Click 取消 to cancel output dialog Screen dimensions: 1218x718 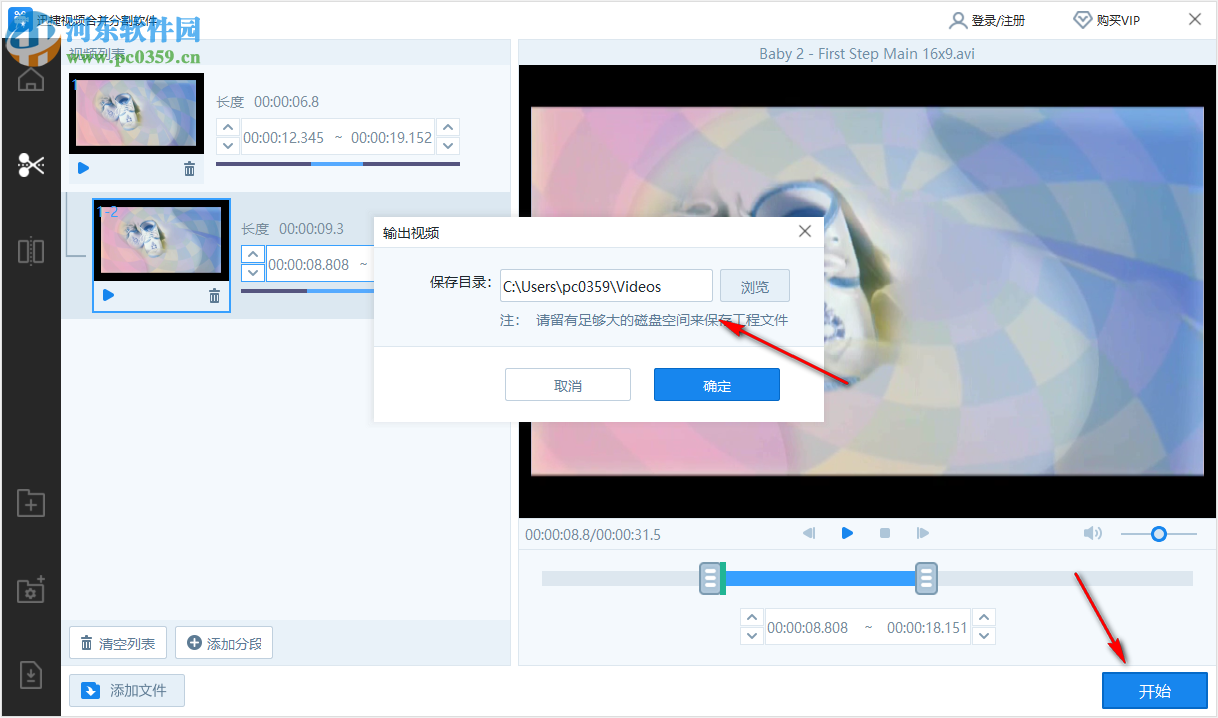pos(568,385)
